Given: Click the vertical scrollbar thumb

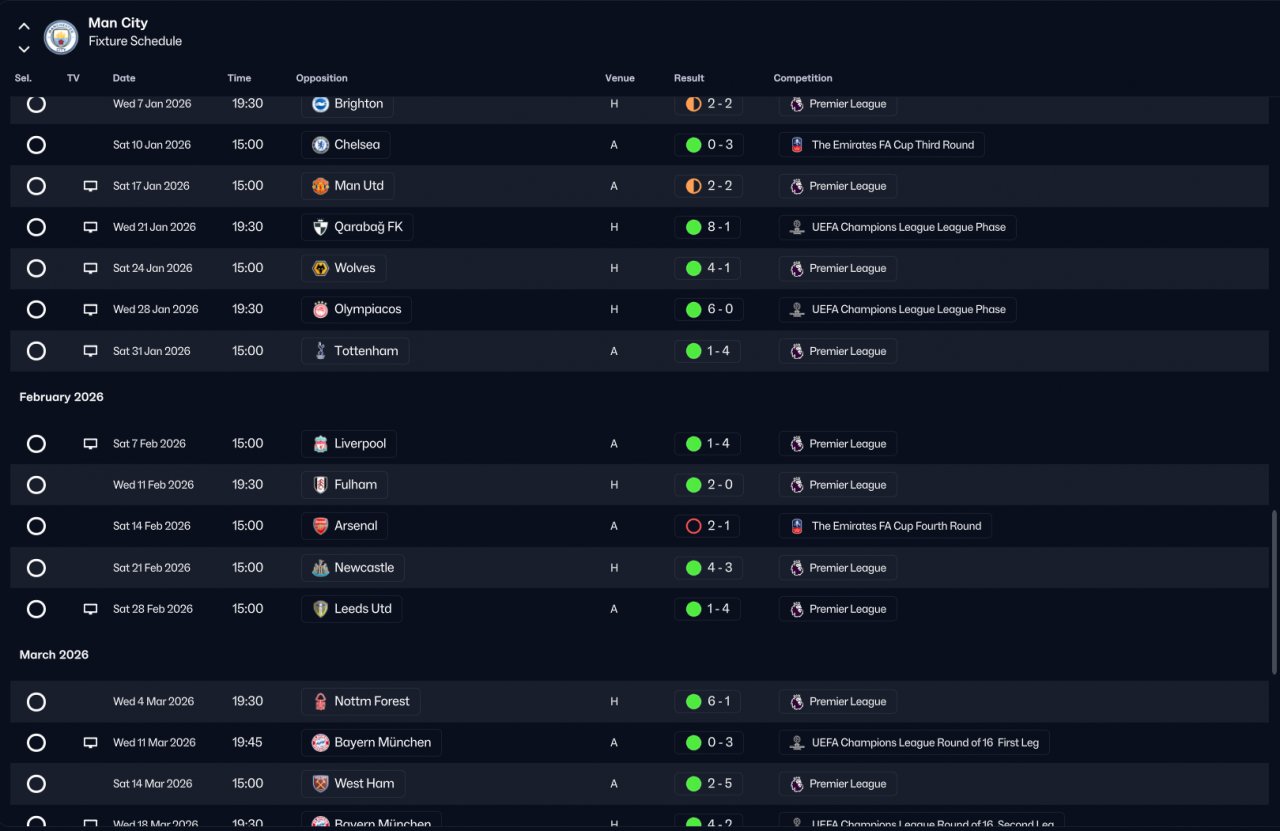Looking at the screenshot, I should [1274, 592].
